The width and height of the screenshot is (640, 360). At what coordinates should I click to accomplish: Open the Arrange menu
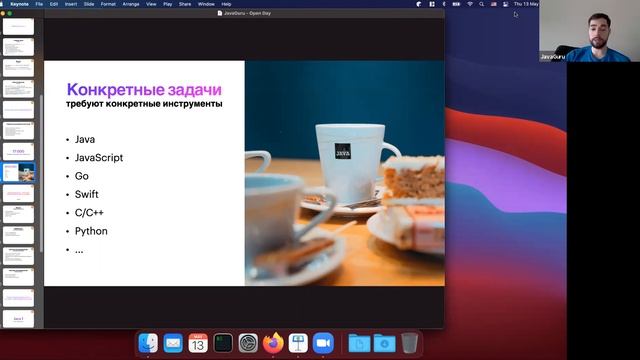131,4
